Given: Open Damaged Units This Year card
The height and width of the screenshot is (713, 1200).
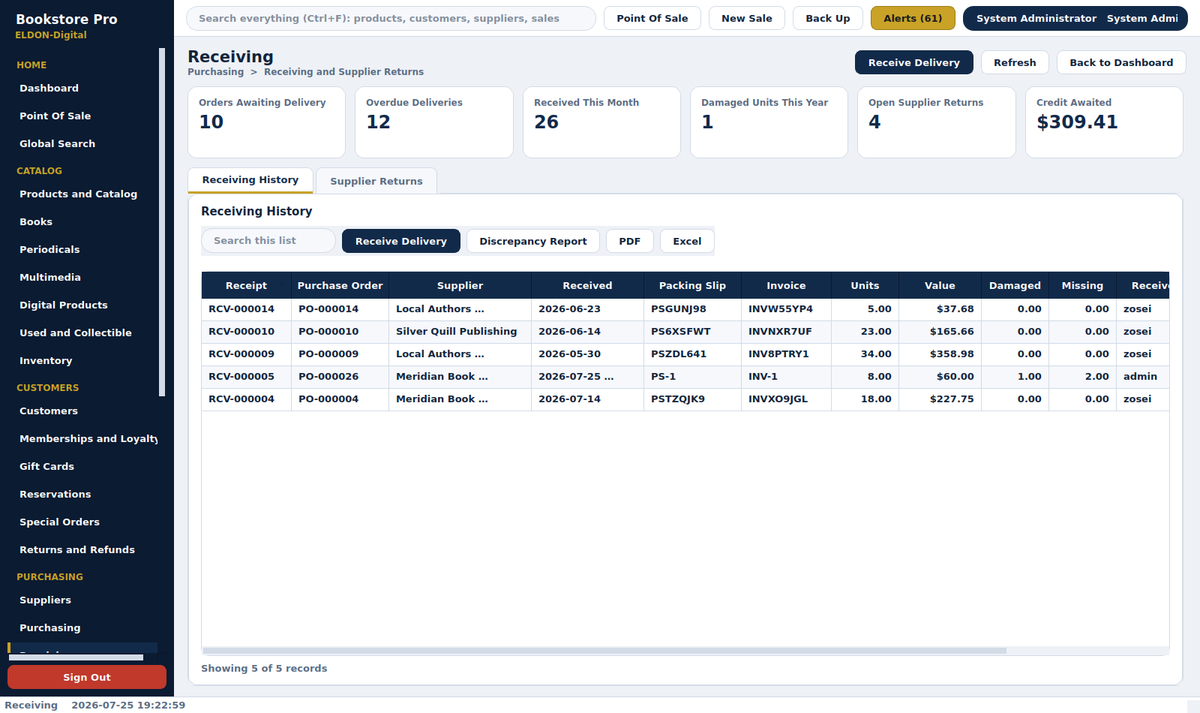Looking at the screenshot, I should (x=769, y=122).
